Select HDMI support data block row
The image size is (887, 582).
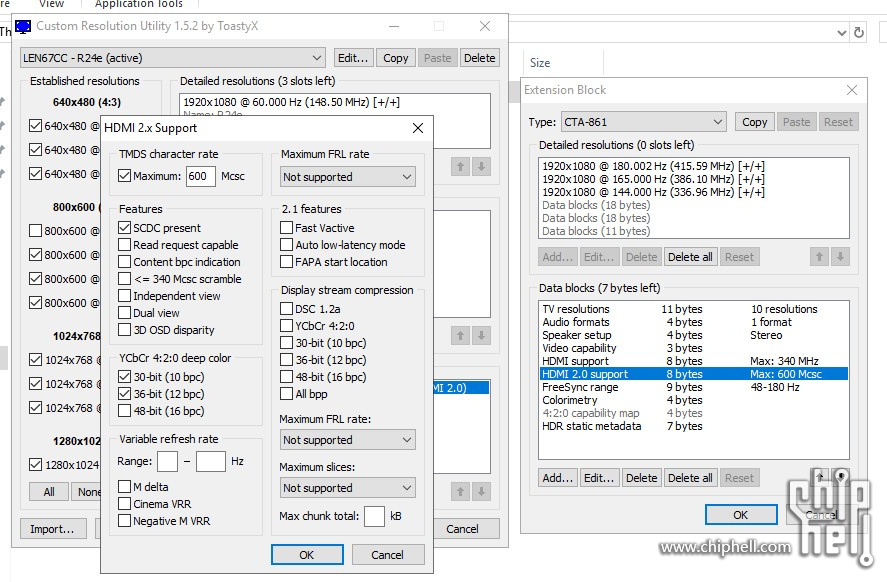pyautogui.click(x=694, y=361)
